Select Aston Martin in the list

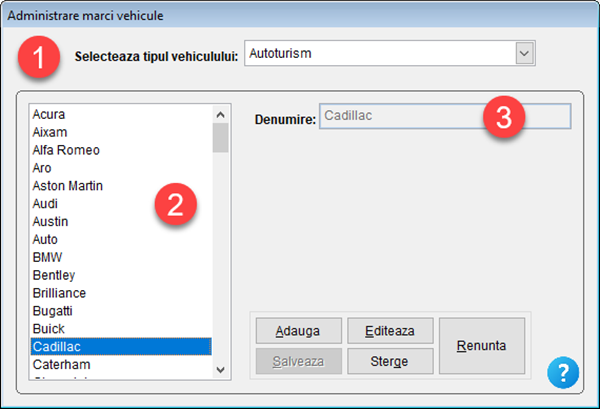click(121, 186)
